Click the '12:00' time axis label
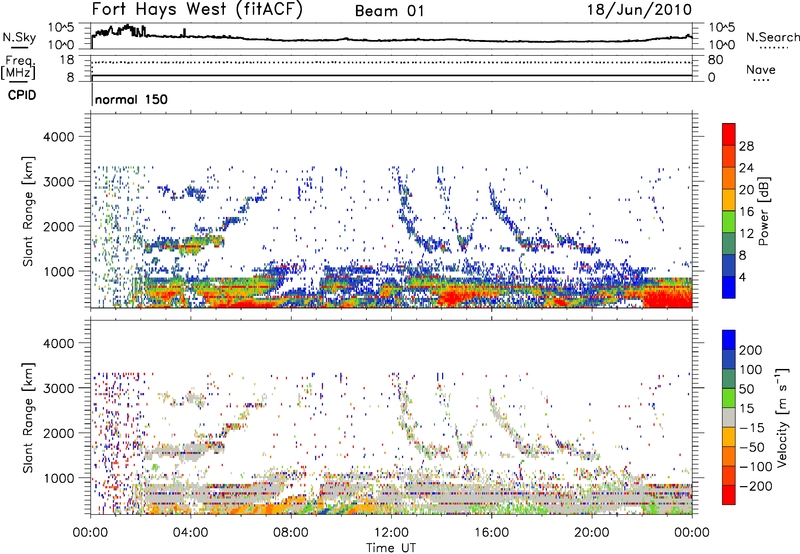The image size is (800, 554). [391, 533]
